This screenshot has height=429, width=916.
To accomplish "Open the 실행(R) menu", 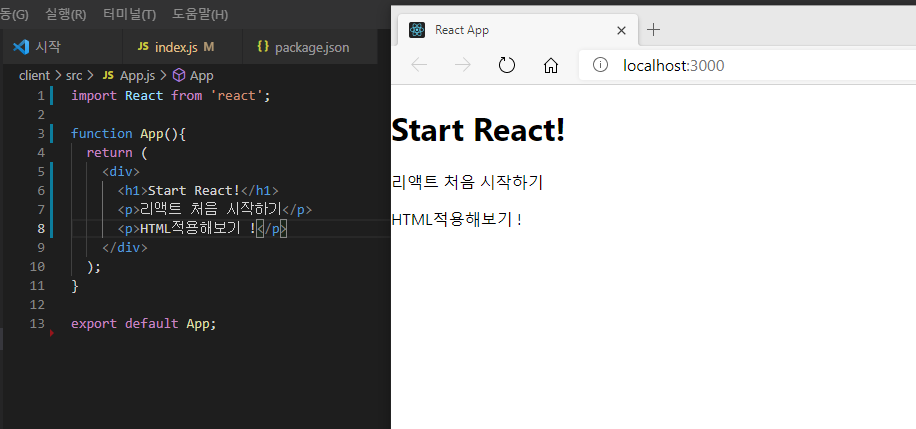I will click(65, 15).
